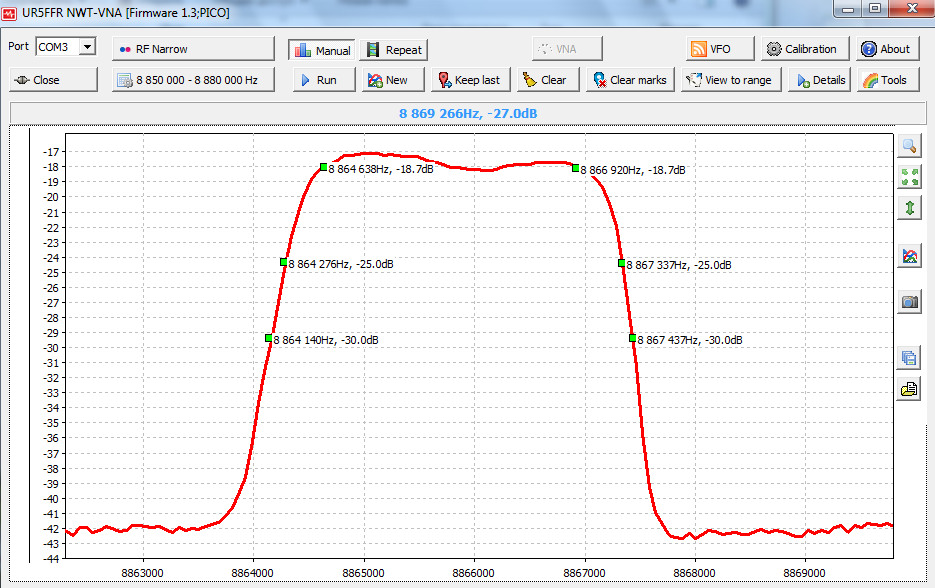Viewport: 935px width, 588px height.
Task: Click the save copies disk icon
Action: tap(909, 358)
